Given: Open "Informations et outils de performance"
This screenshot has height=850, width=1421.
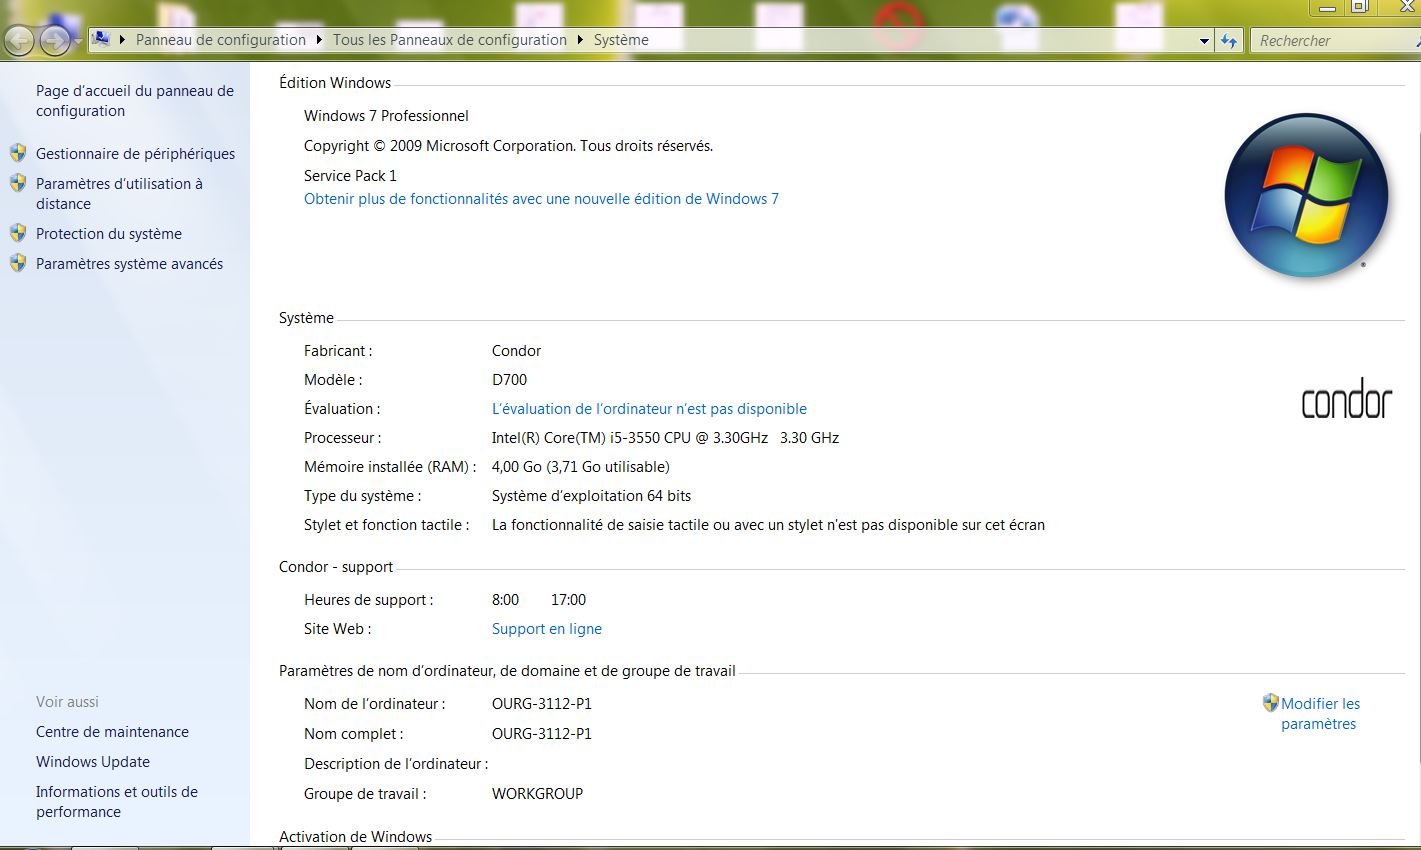Looking at the screenshot, I should coord(117,802).
